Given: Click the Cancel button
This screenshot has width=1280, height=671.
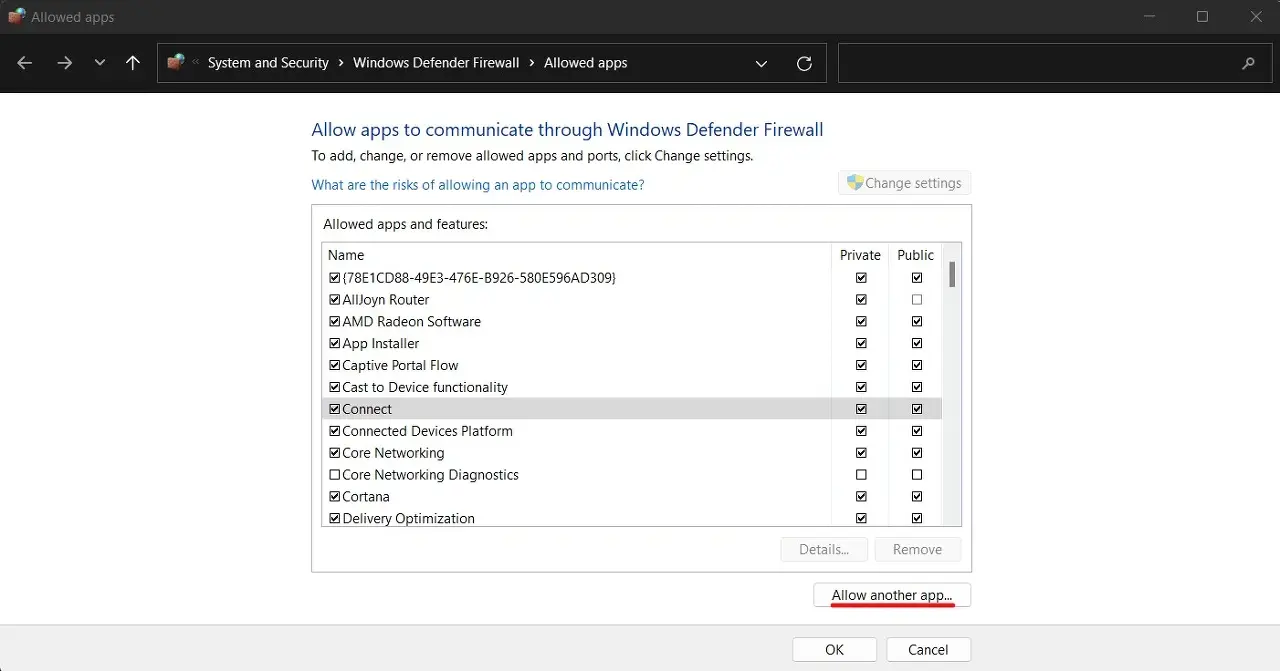Looking at the screenshot, I should (928, 650).
